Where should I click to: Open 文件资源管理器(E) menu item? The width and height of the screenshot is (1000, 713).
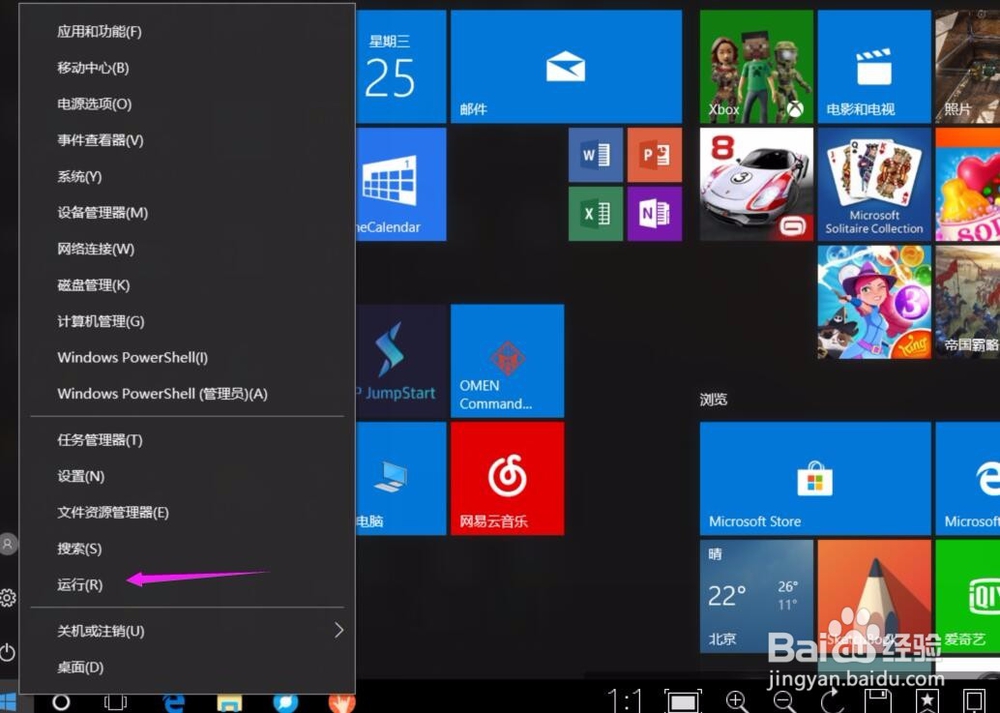tap(187, 513)
